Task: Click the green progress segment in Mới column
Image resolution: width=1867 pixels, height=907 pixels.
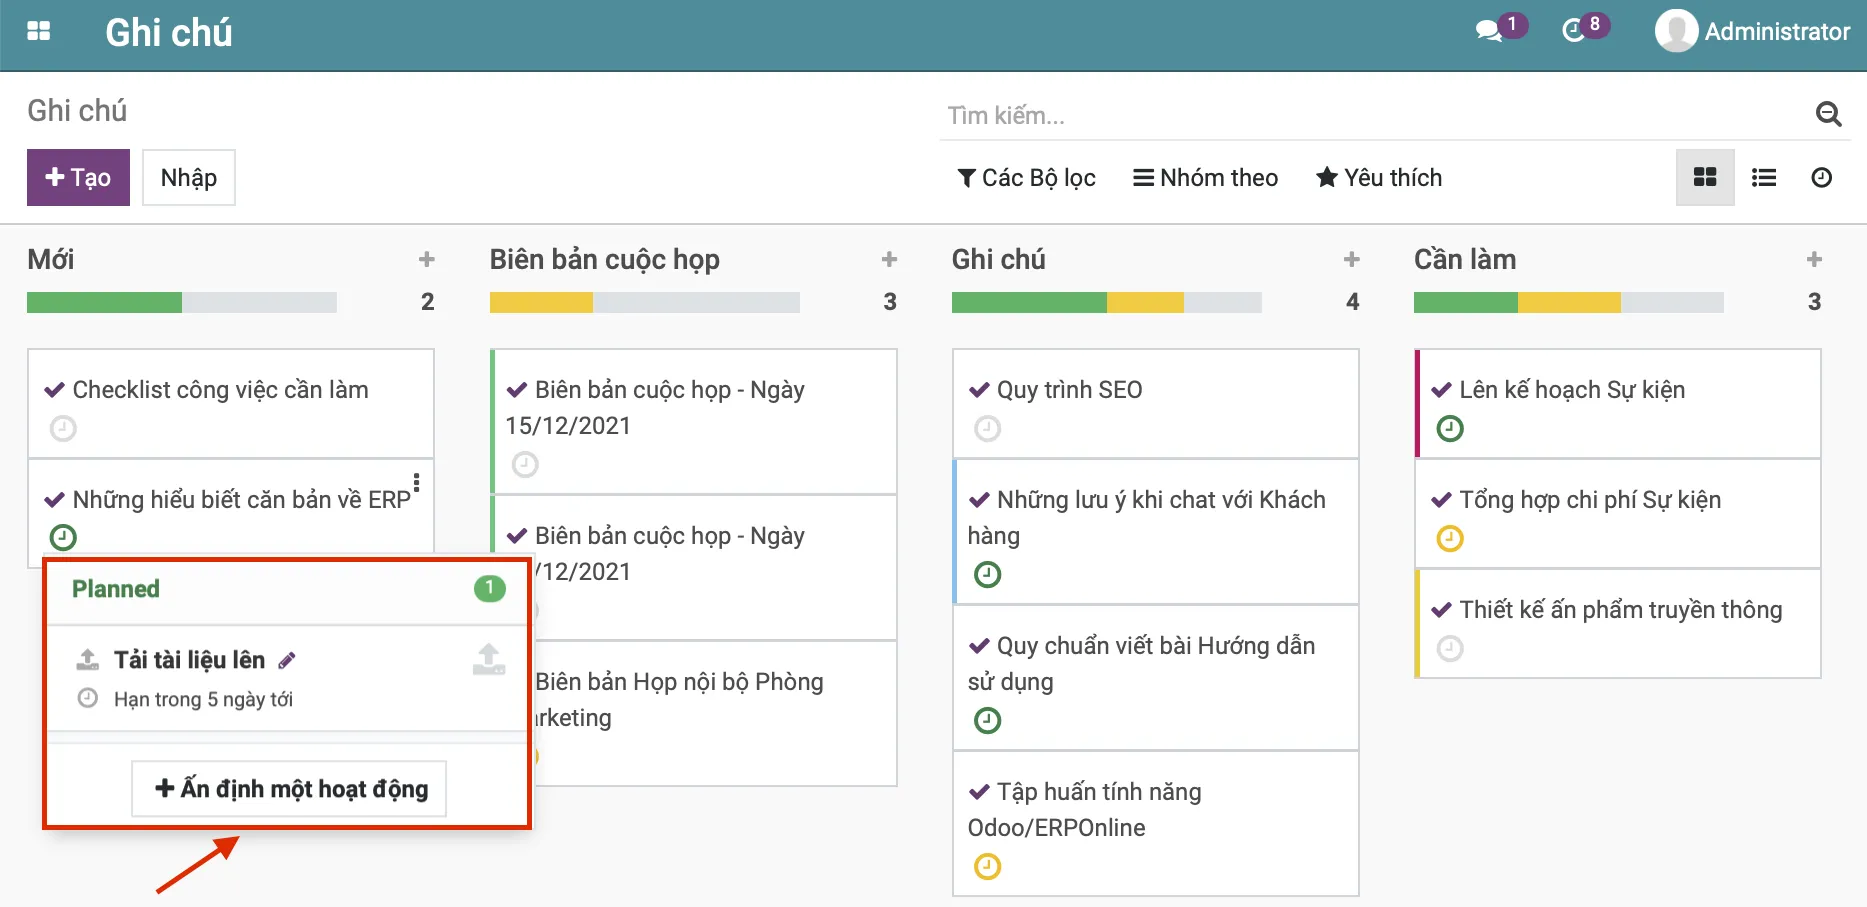Action: (x=104, y=302)
